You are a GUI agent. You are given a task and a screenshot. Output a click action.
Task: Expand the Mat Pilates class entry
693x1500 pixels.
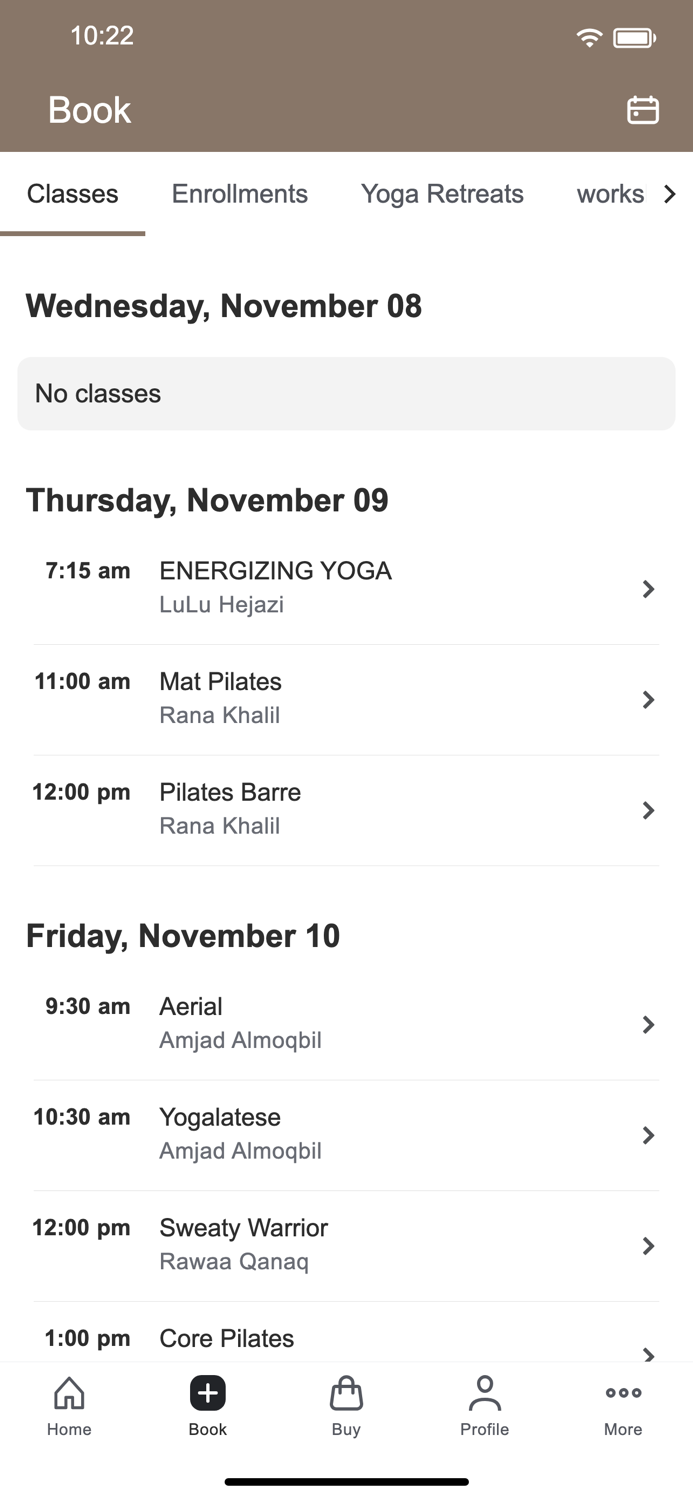tap(346, 699)
